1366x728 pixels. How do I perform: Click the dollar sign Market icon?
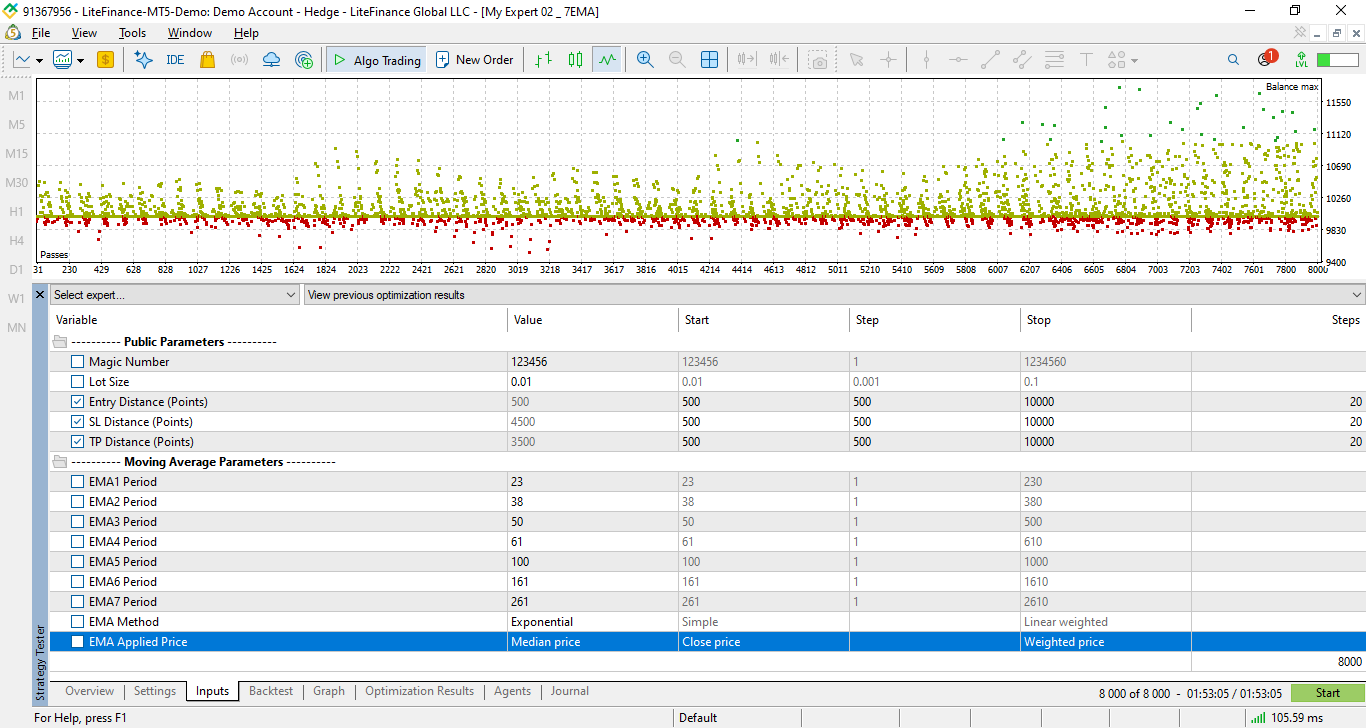(x=105, y=60)
